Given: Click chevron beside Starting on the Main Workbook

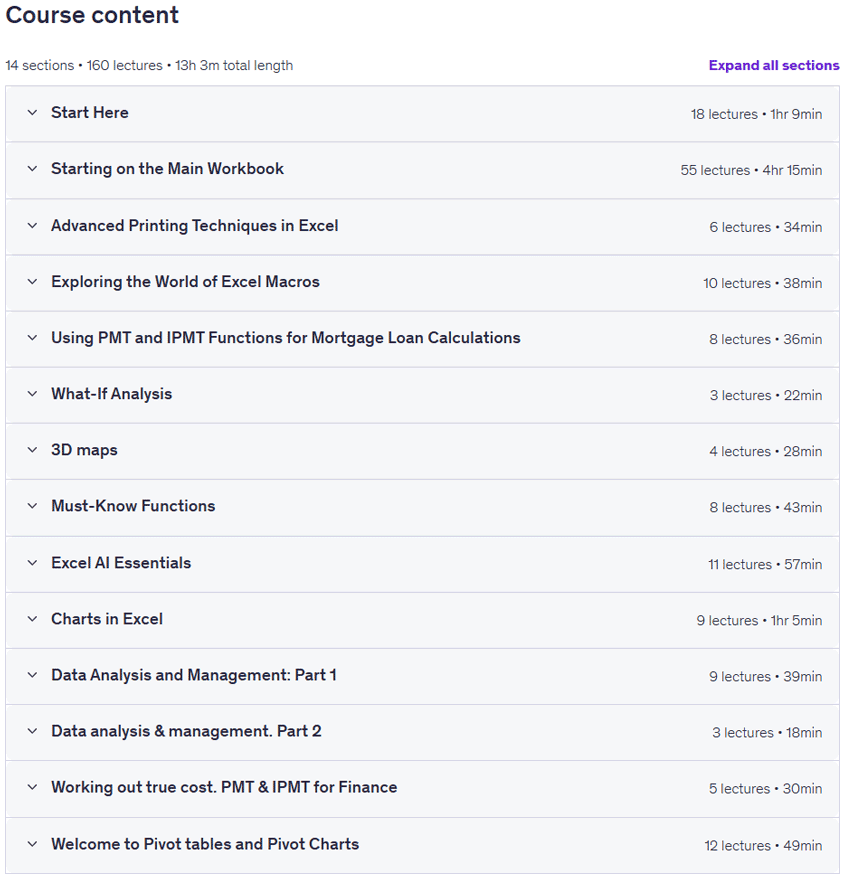Looking at the screenshot, I should (x=32, y=169).
